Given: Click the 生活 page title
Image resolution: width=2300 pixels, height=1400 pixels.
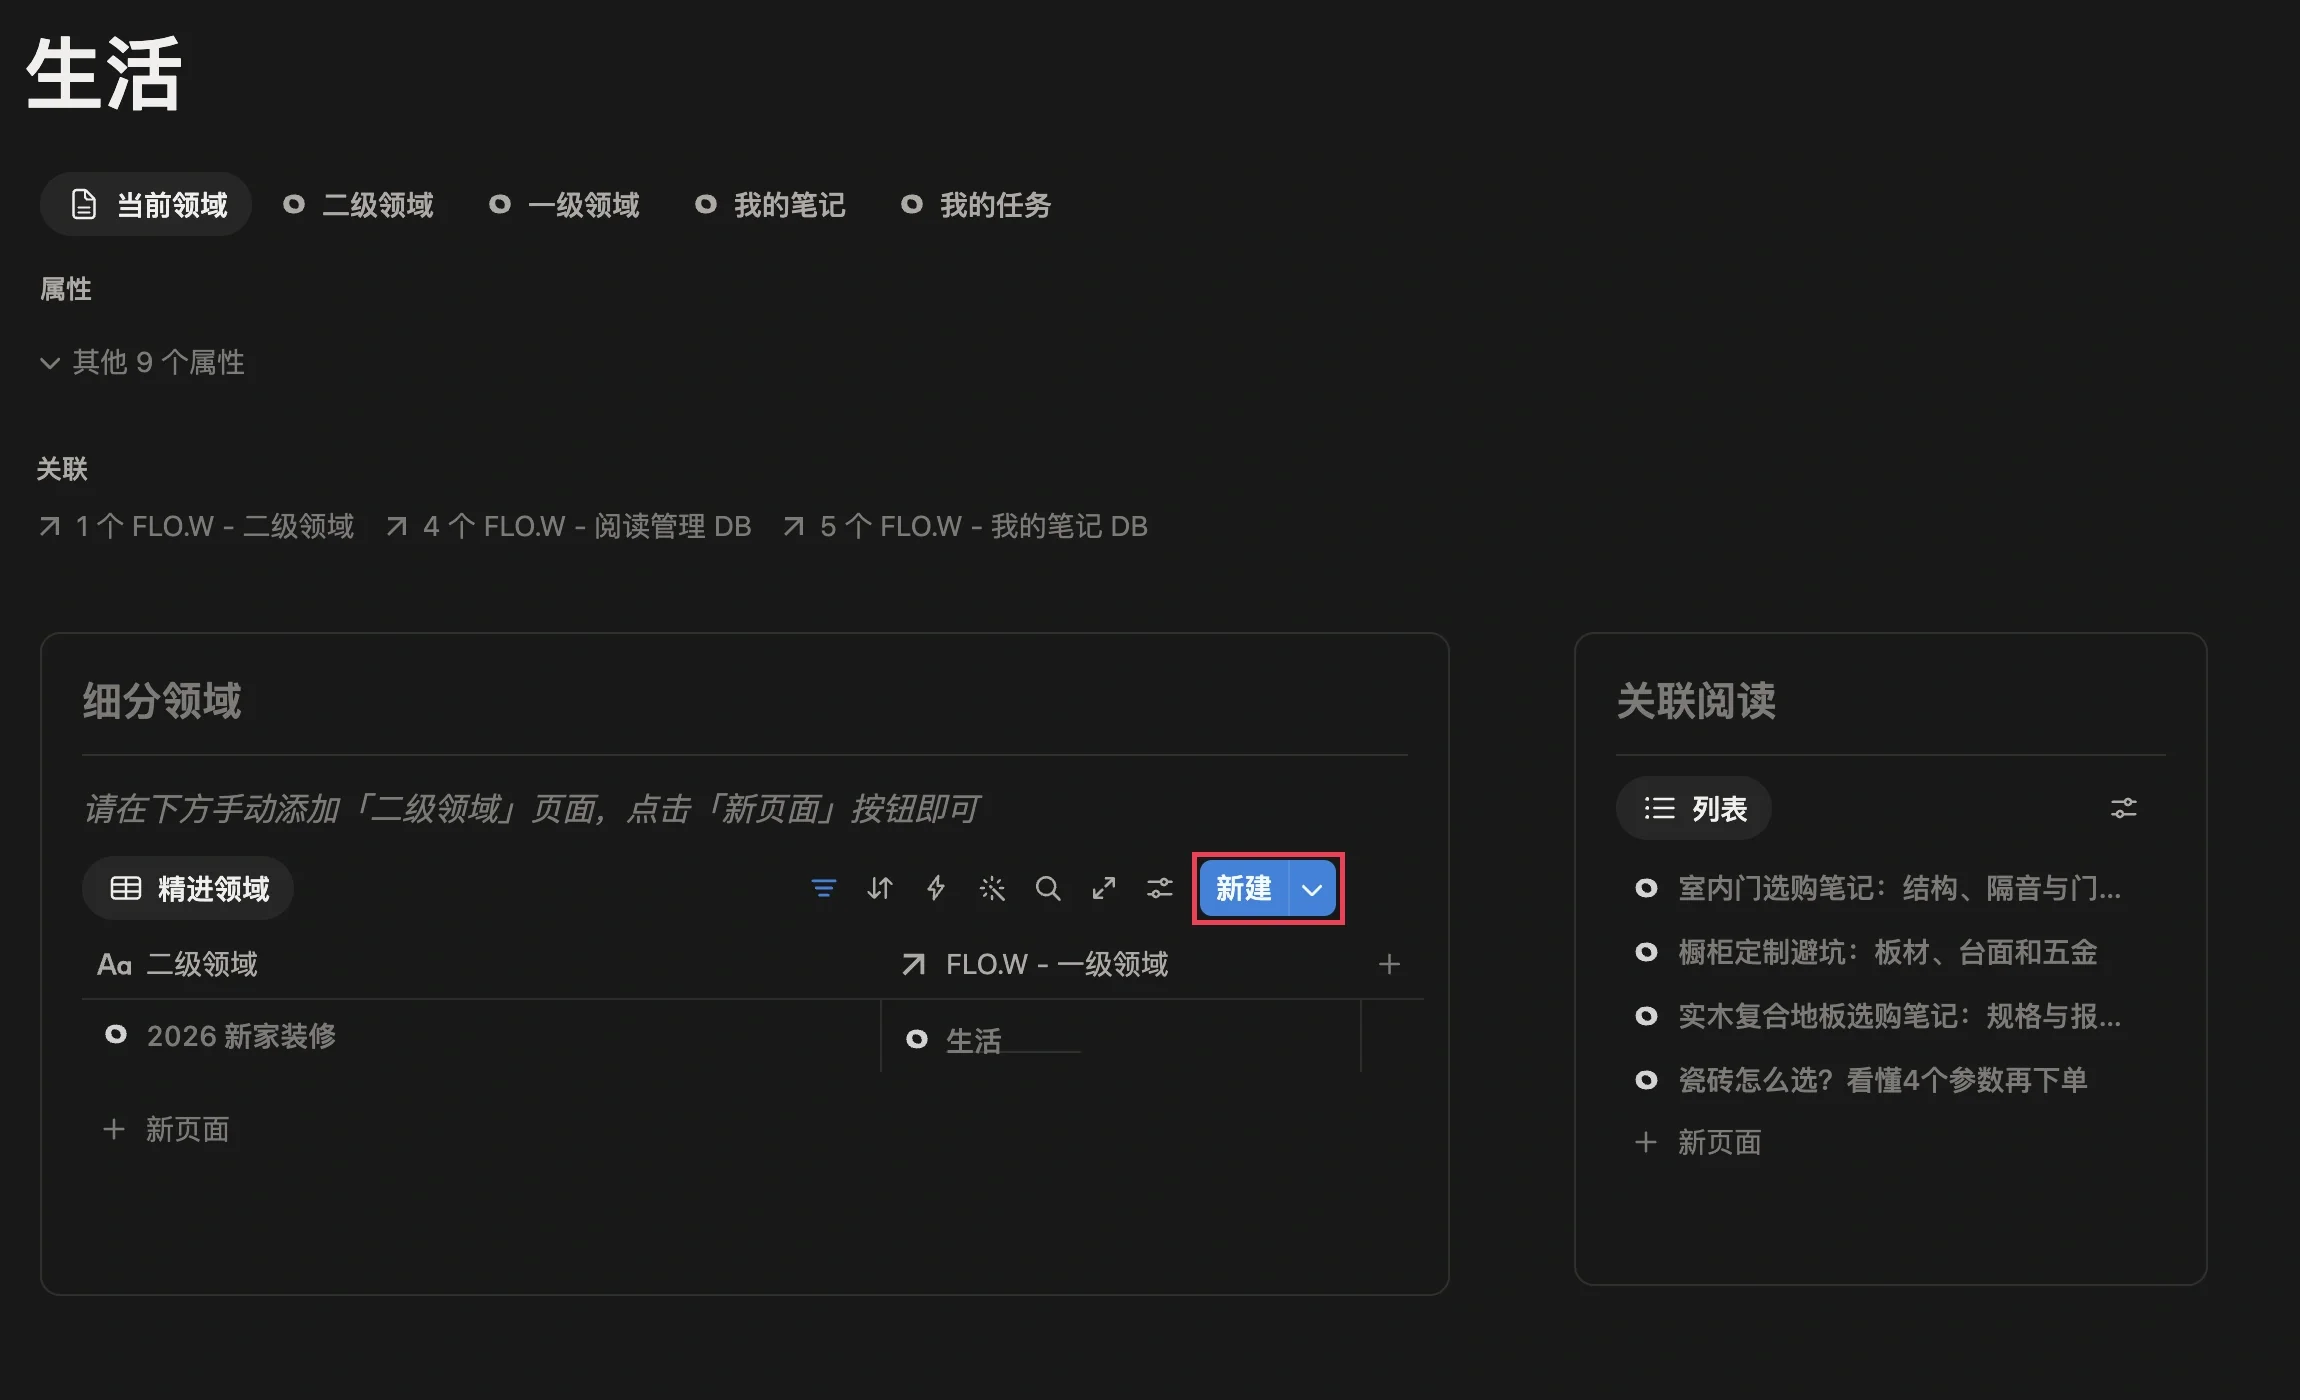Looking at the screenshot, I should point(104,74).
